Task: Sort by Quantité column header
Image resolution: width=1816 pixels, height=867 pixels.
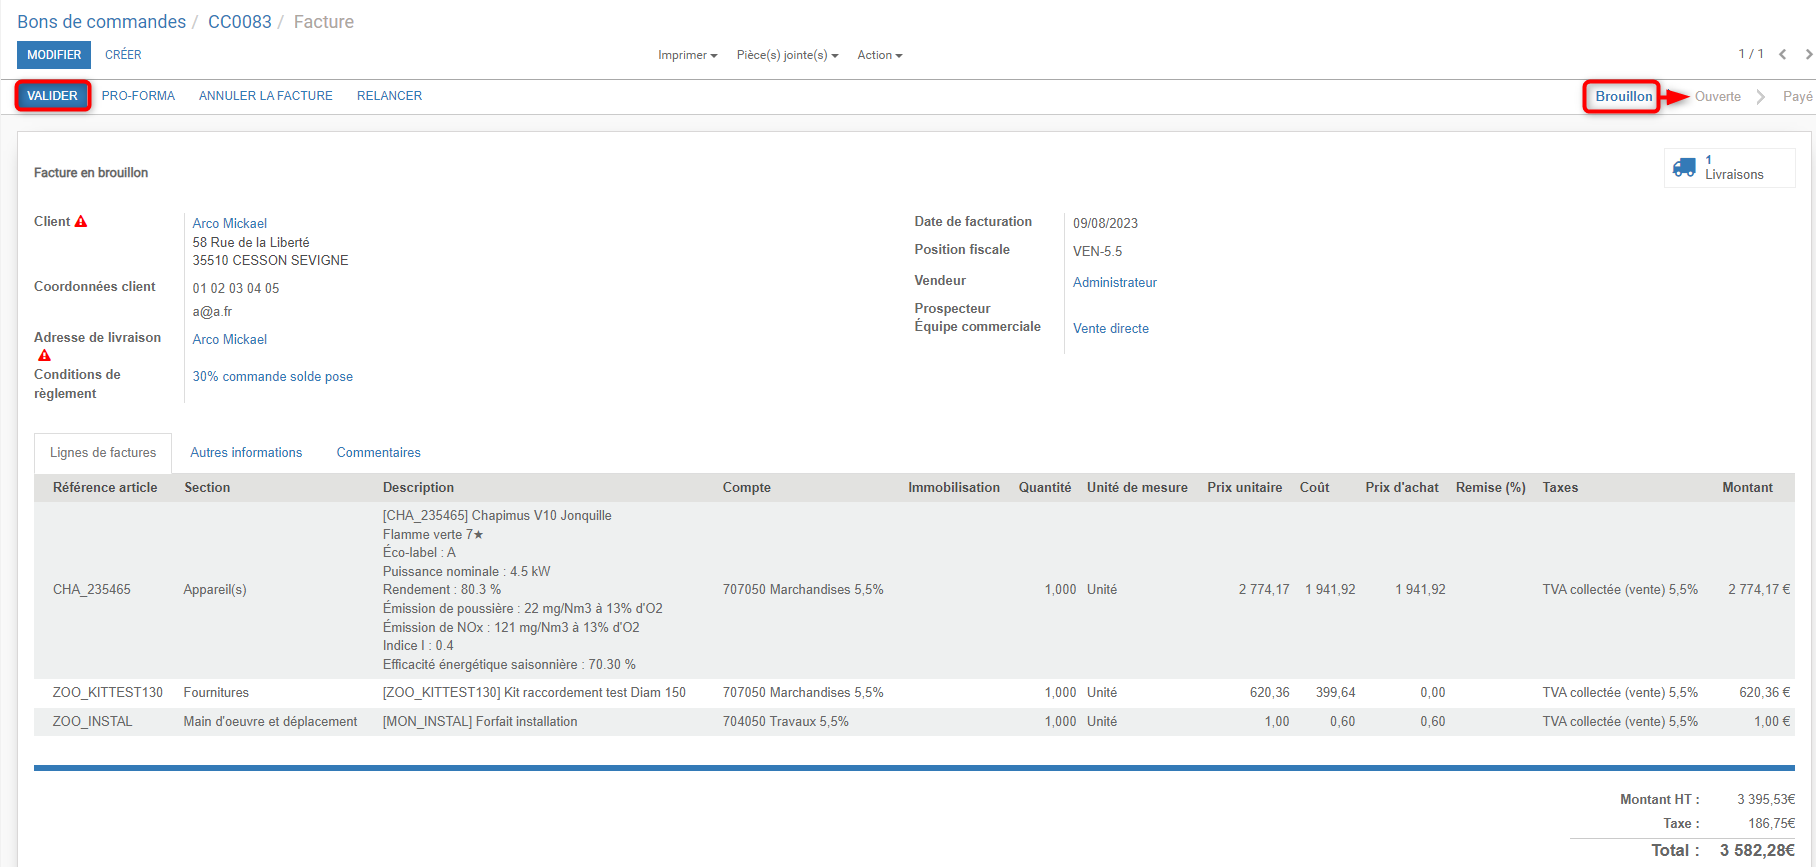Action: click(x=1045, y=488)
